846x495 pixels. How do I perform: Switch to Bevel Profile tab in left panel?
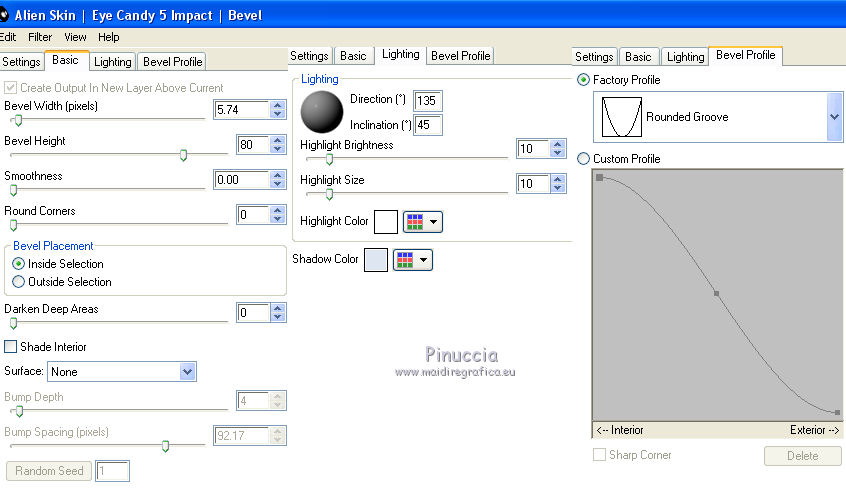click(173, 62)
